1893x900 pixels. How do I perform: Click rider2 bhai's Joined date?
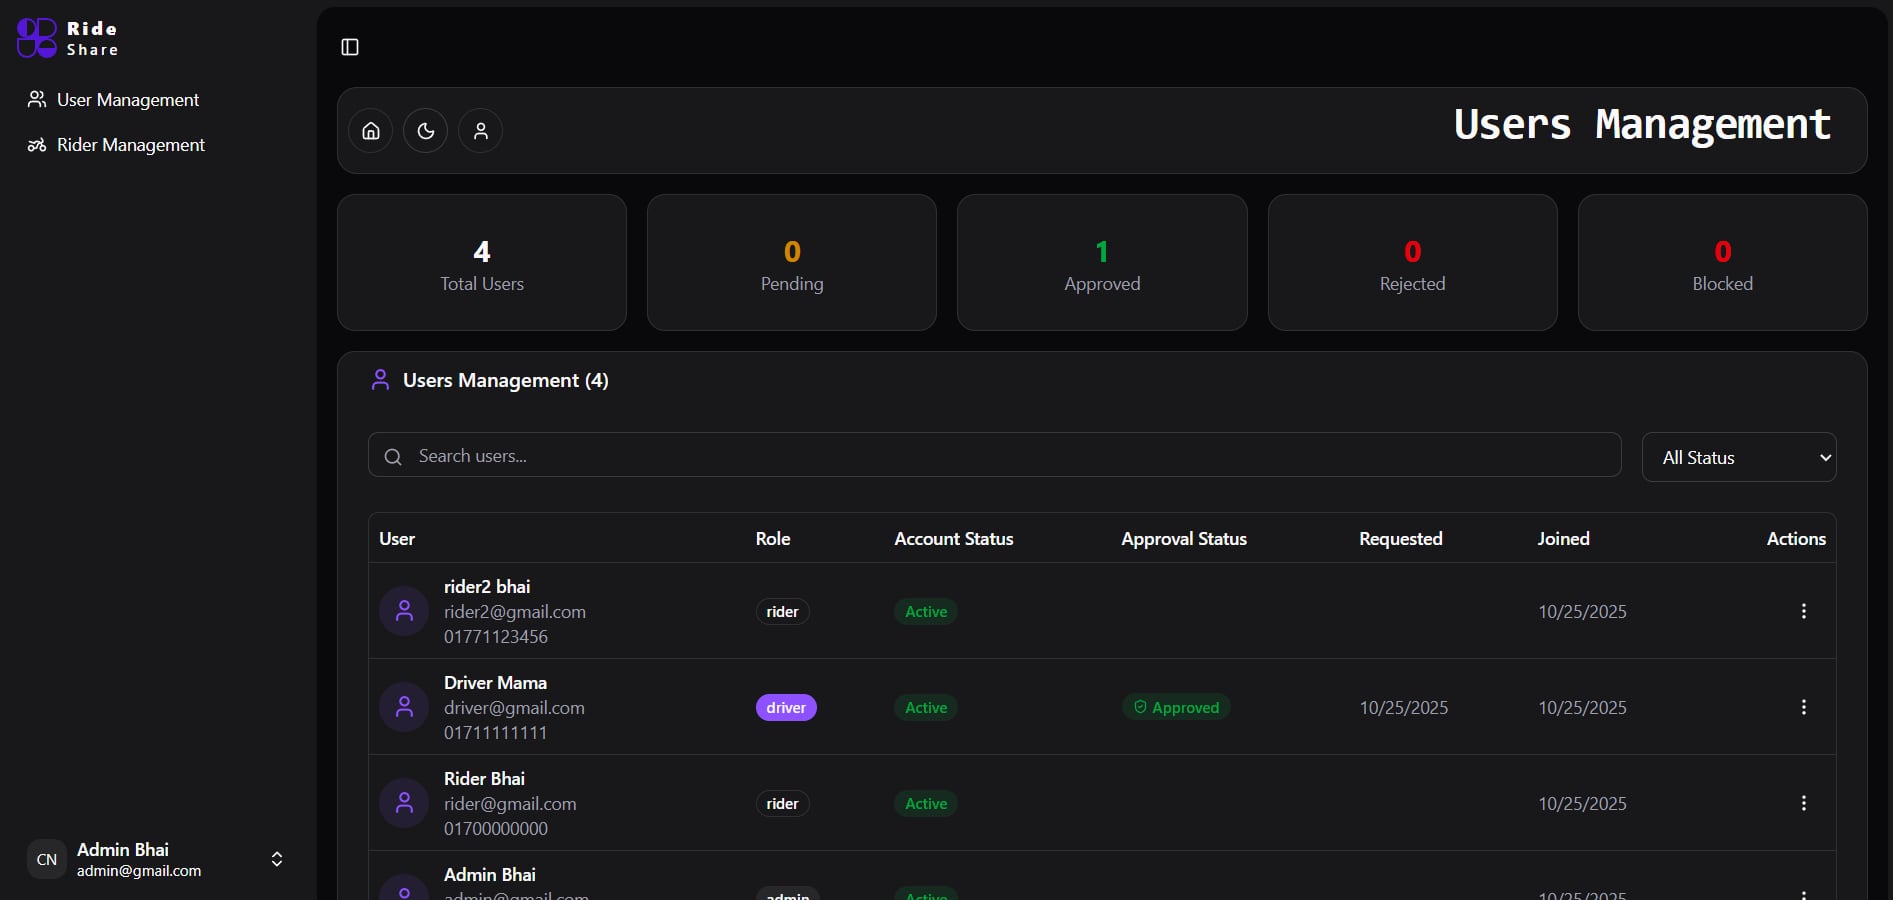coord(1582,612)
